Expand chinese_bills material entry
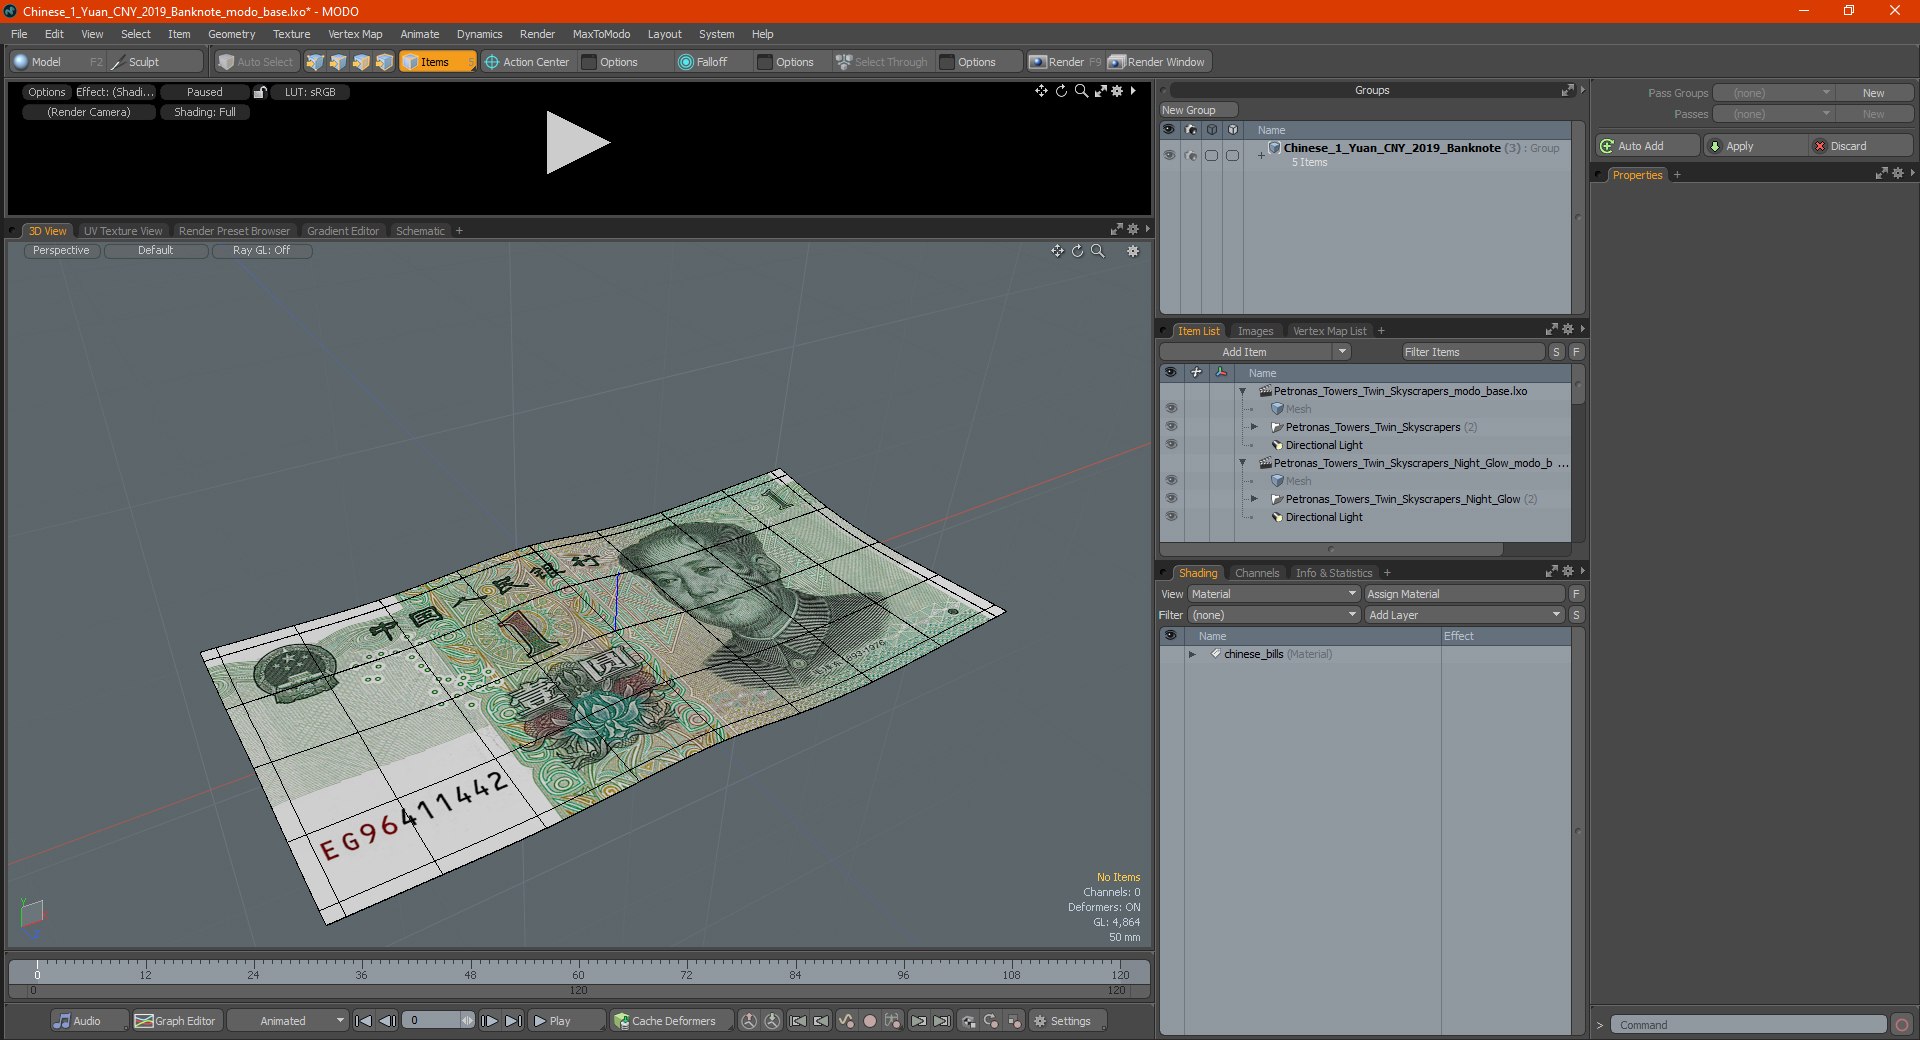Screen dimensions: 1920x1040 click(1192, 654)
